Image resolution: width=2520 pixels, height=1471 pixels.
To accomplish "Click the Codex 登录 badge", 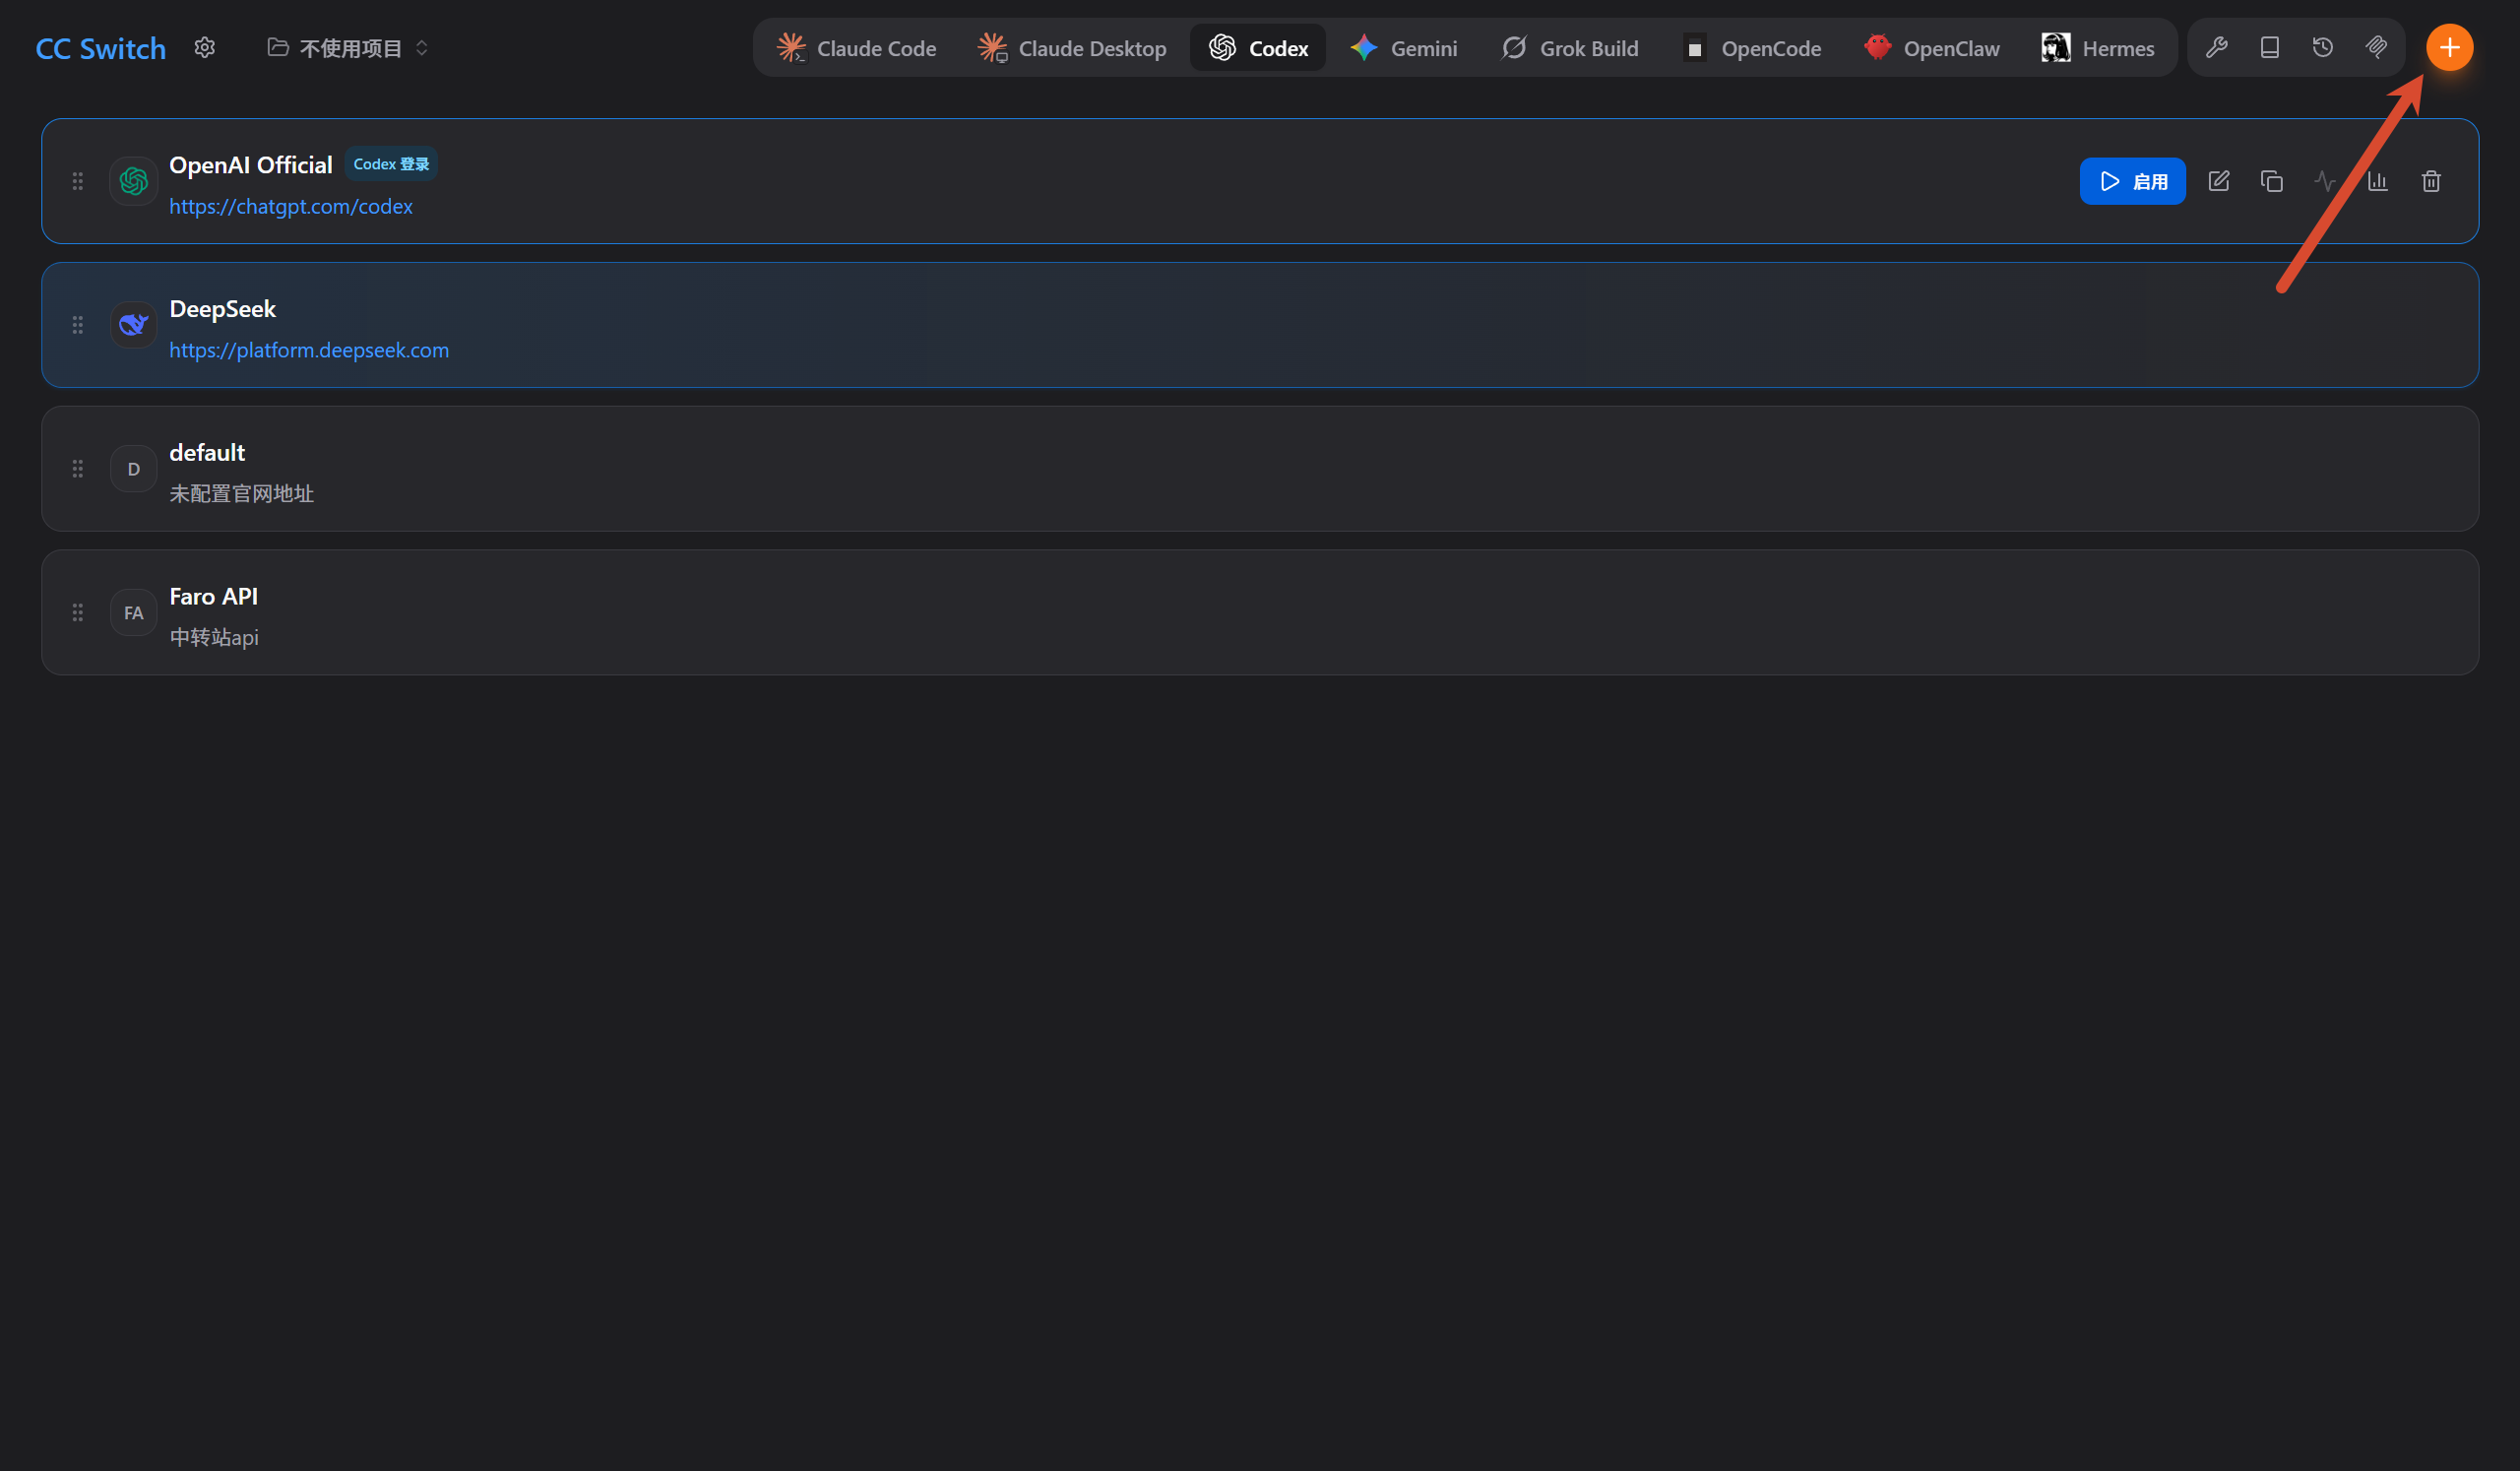I will pos(391,164).
